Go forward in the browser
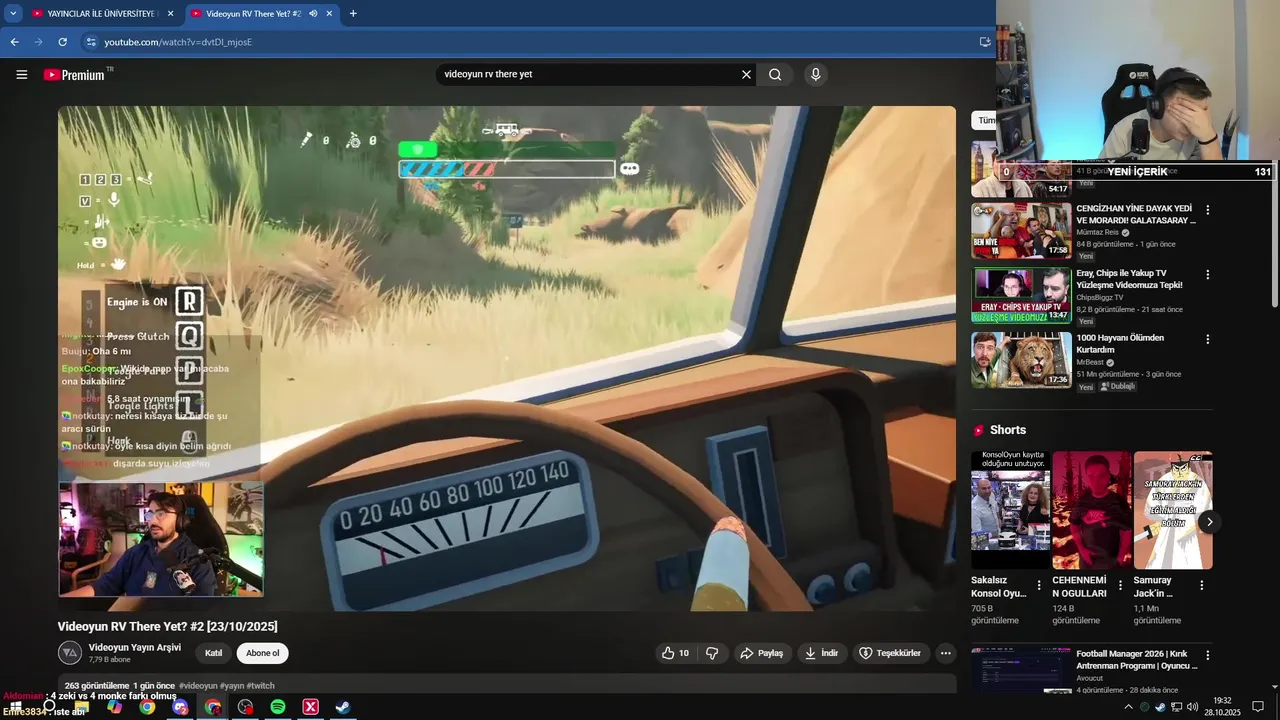The width and height of the screenshot is (1280, 720). [38, 42]
